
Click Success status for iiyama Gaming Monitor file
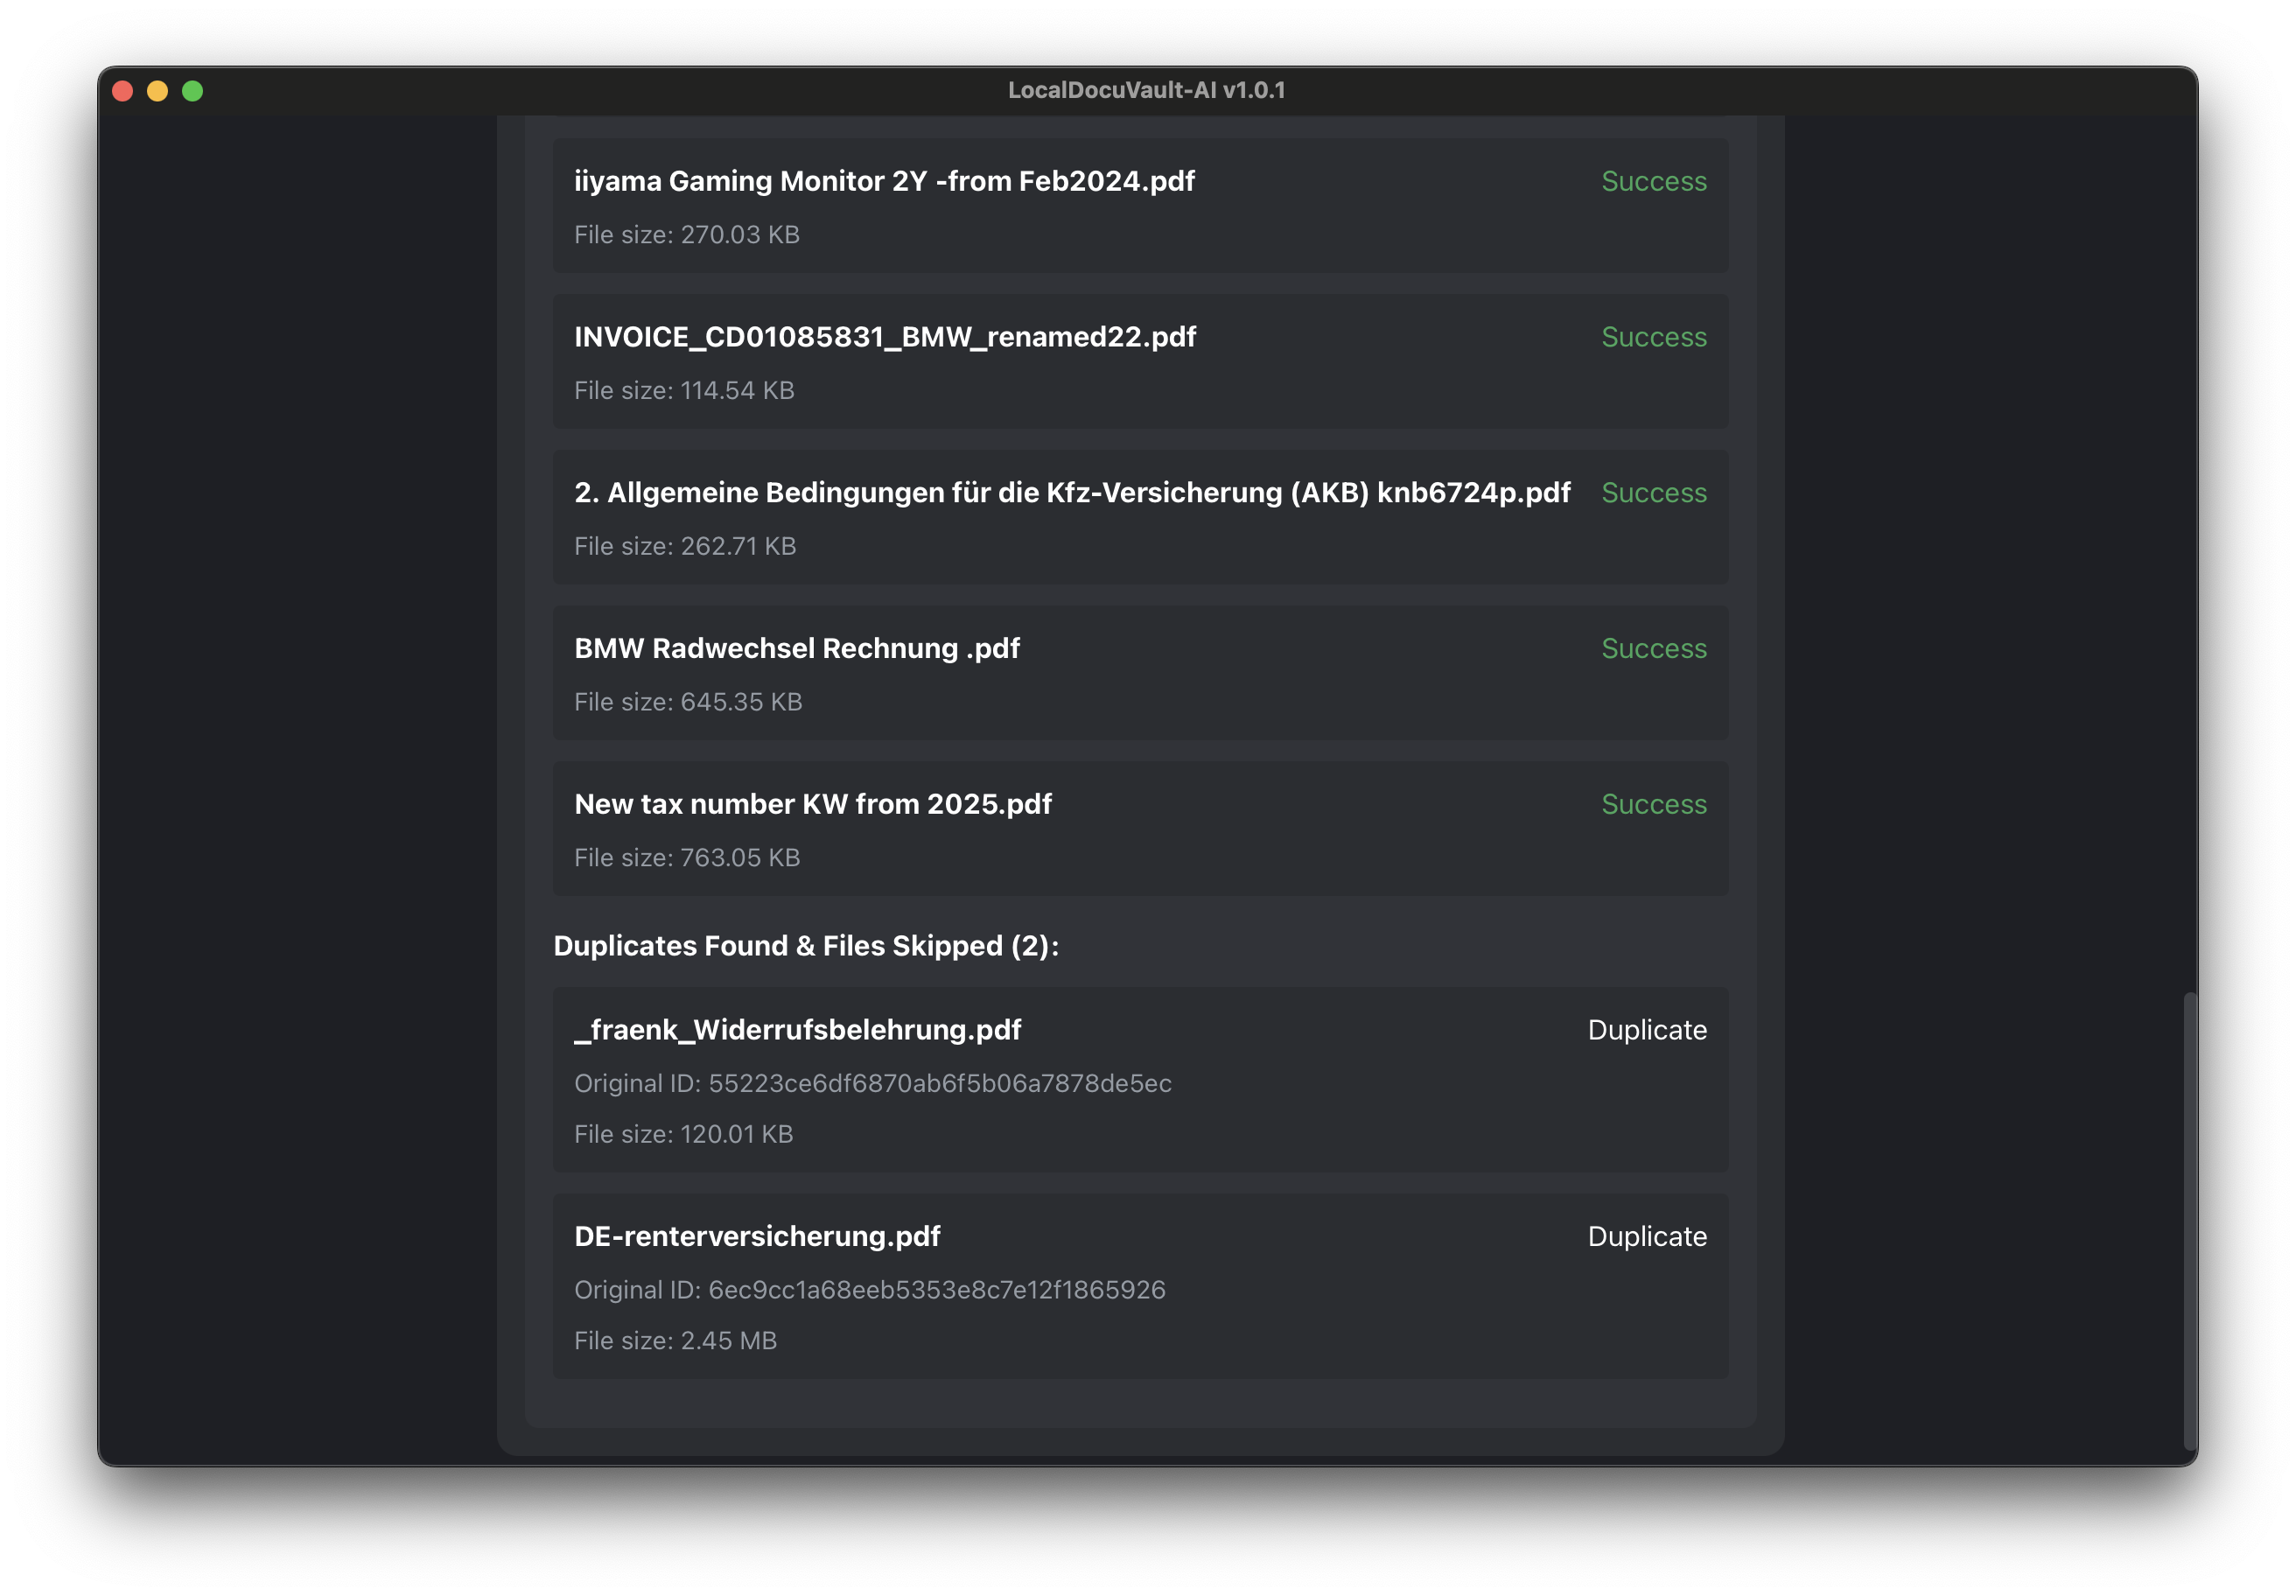(x=1654, y=181)
